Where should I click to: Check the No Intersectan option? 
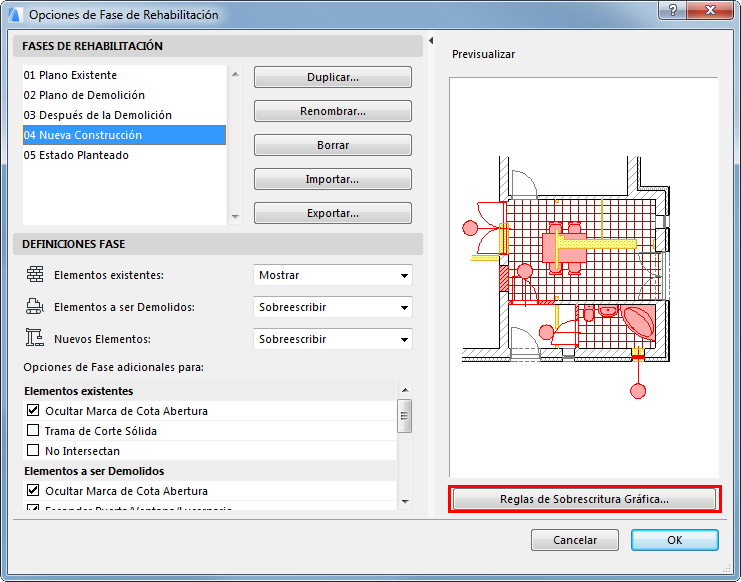[33, 450]
